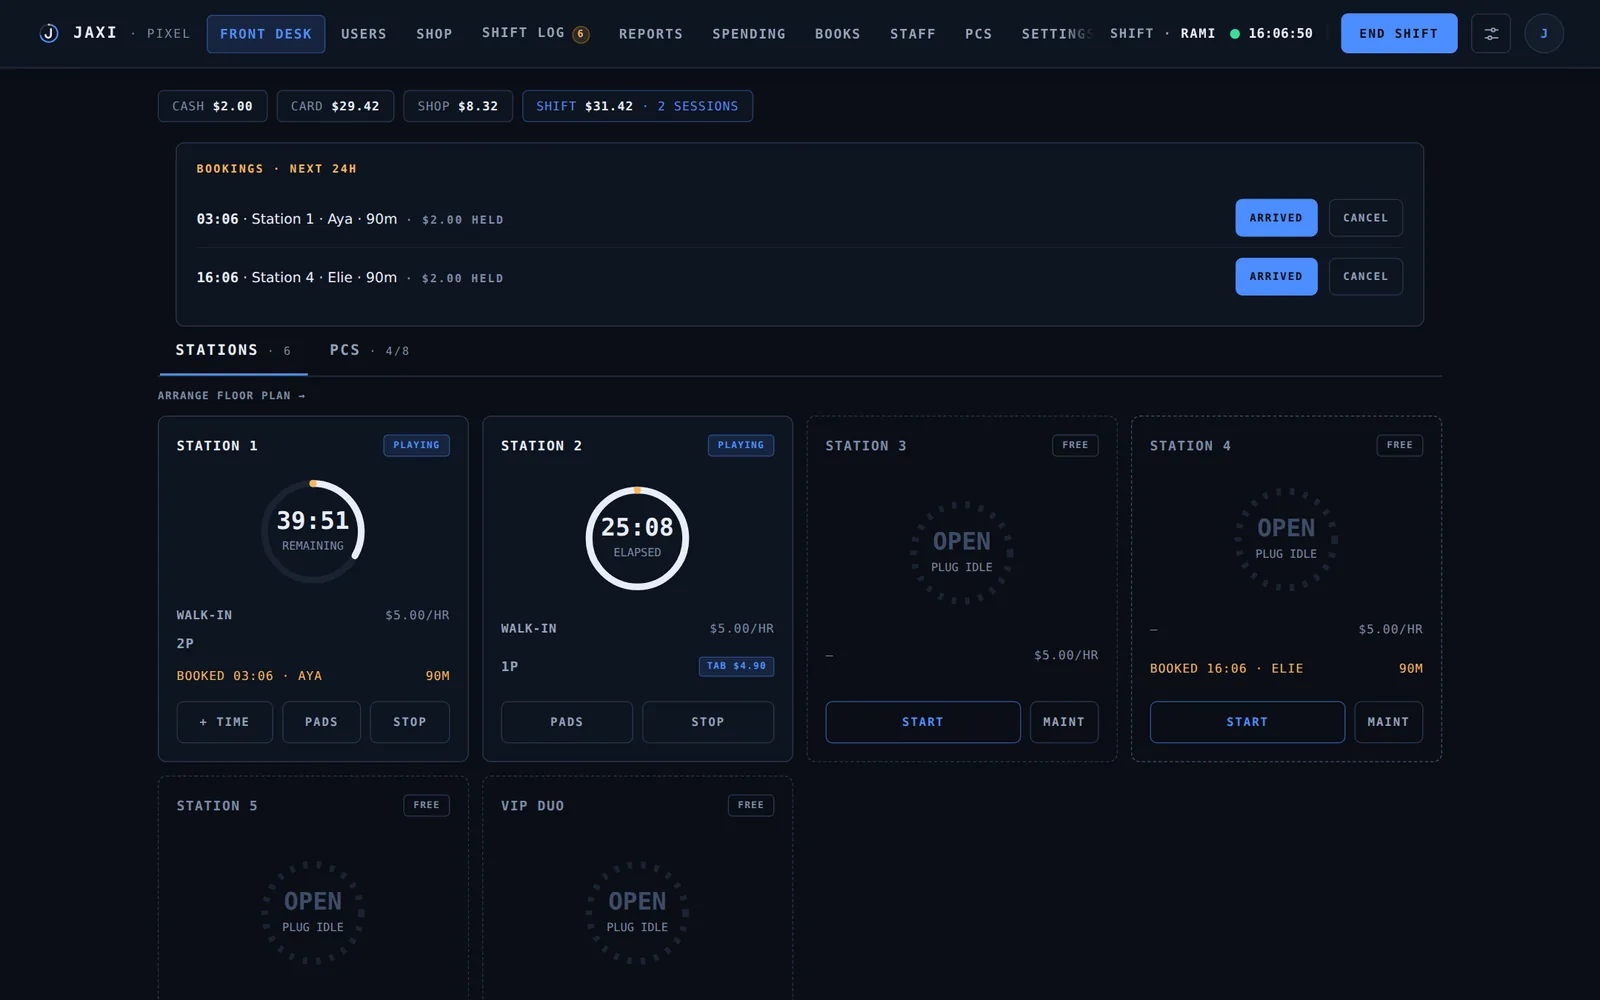This screenshot has height=1000, width=1600.
Task: Click the SHOP $8.32 chip
Action: click(458, 106)
